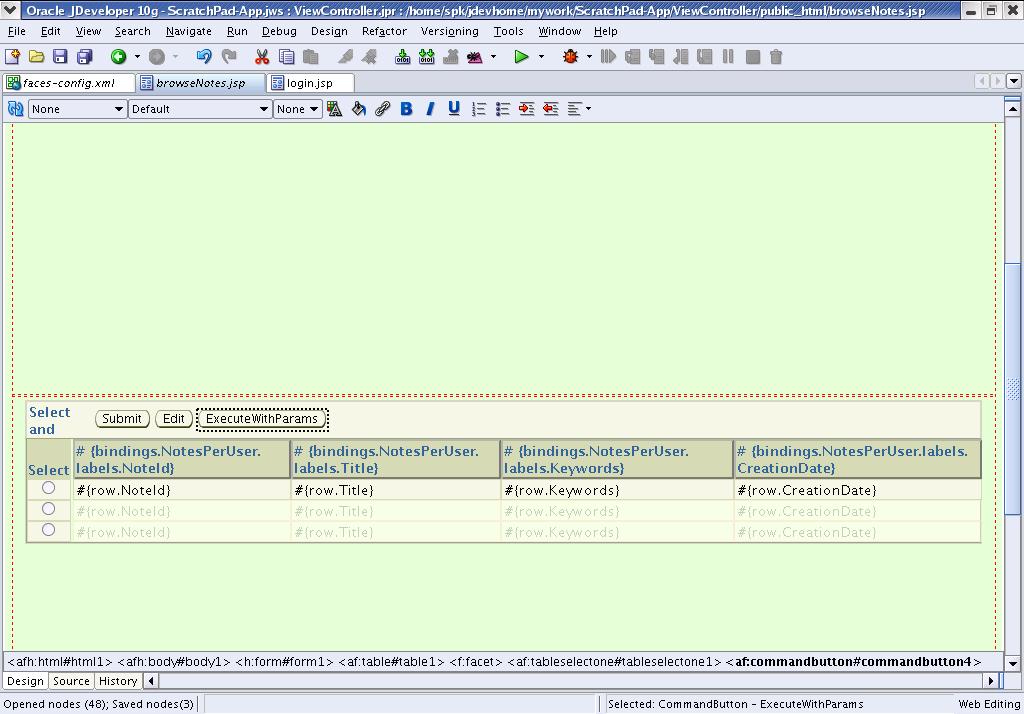The image size is (1024, 714).
Task: Toggle Italic formatting
Action: tap(430, 109)
